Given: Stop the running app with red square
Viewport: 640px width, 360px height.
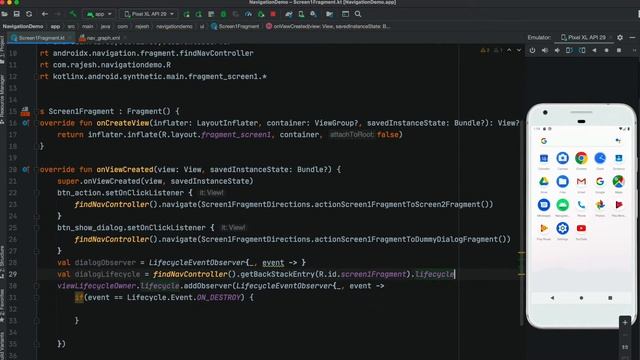Looking at the screenshot, I should click(273, 14).
